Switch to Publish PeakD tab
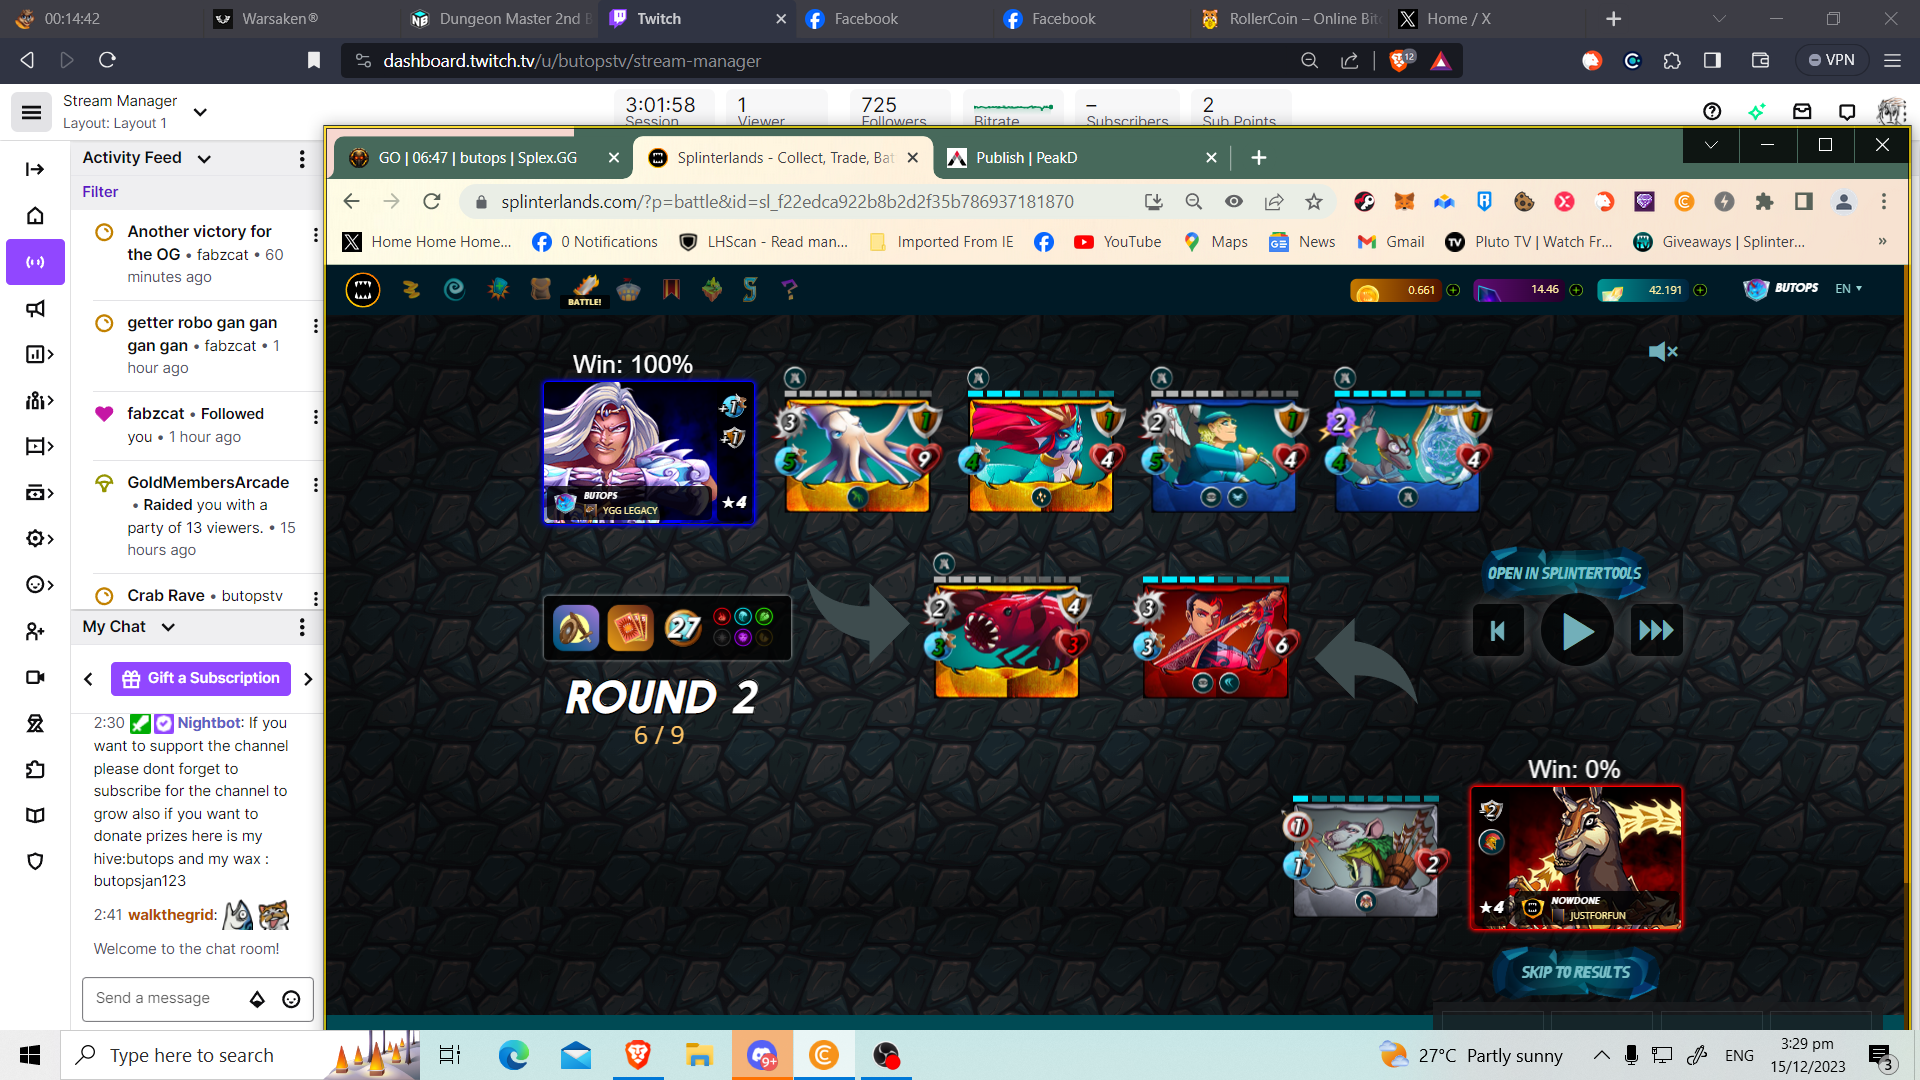This screenshot has height=1080, width=1920. point(1080,158)
